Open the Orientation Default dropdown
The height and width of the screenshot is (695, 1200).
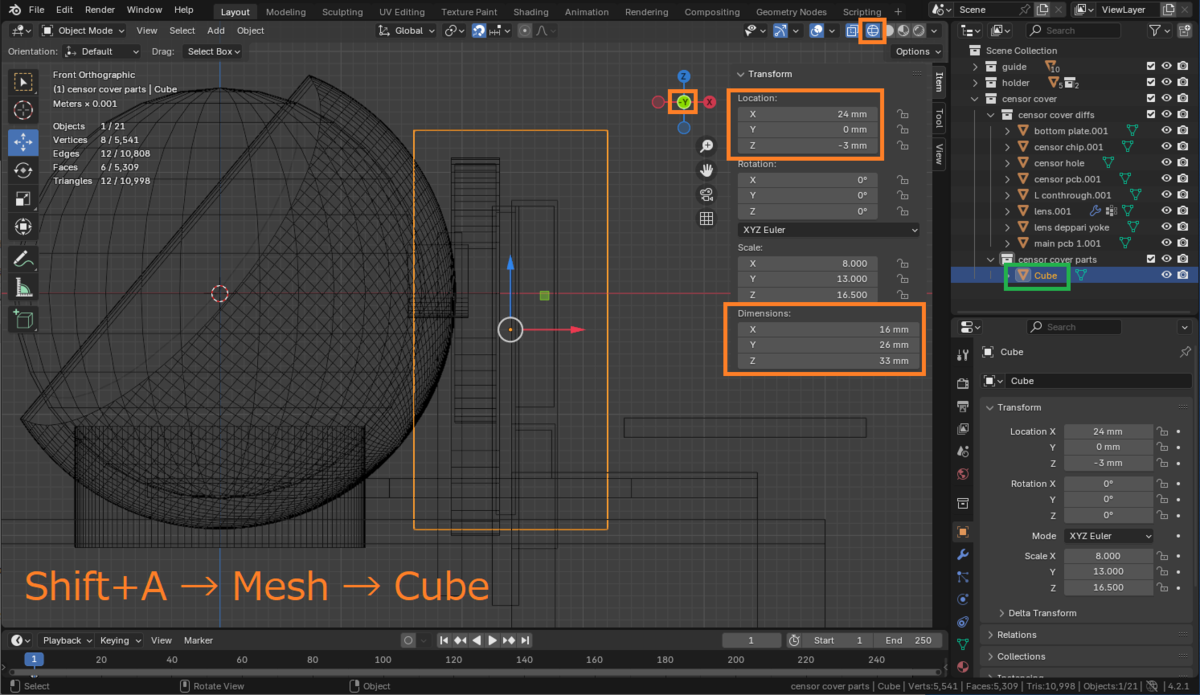pos(101,51)
